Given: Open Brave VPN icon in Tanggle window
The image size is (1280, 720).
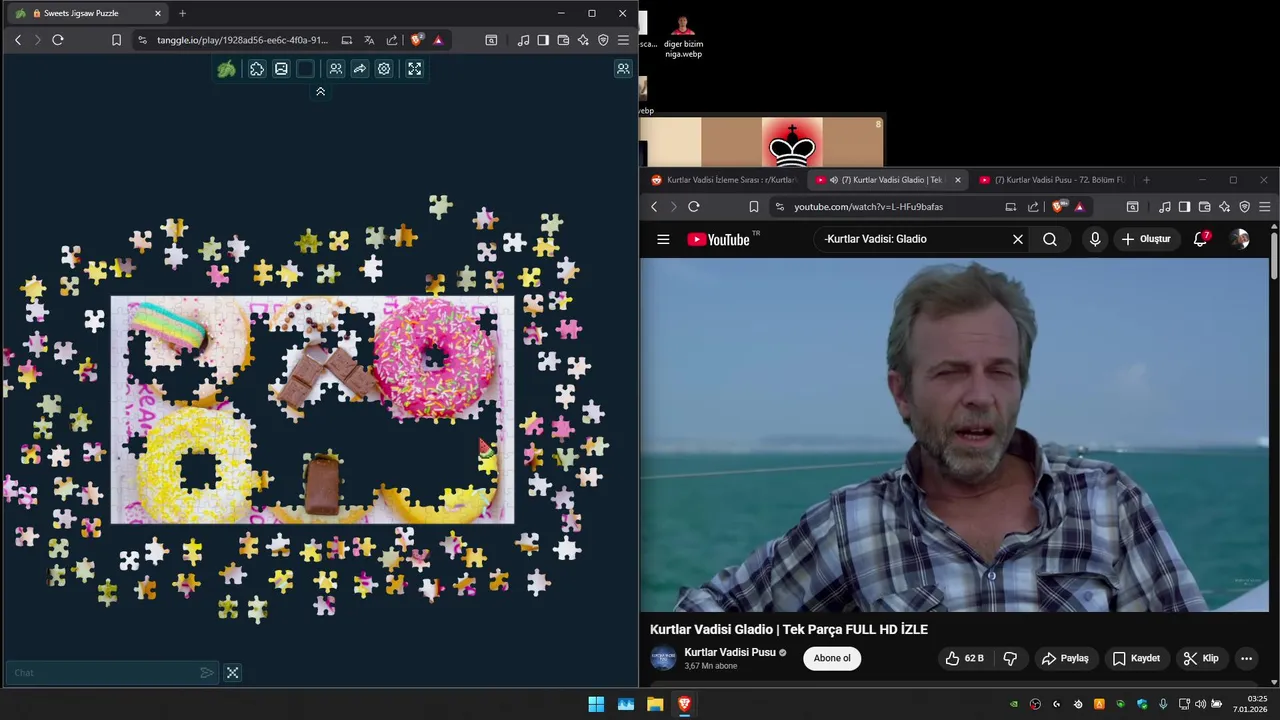Looking at the screenshot, I should pos(603,40).
